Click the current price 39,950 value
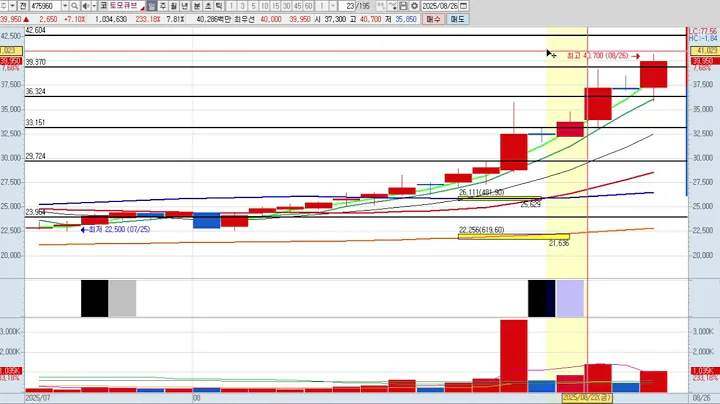720x404 pixels. (11, 19)
